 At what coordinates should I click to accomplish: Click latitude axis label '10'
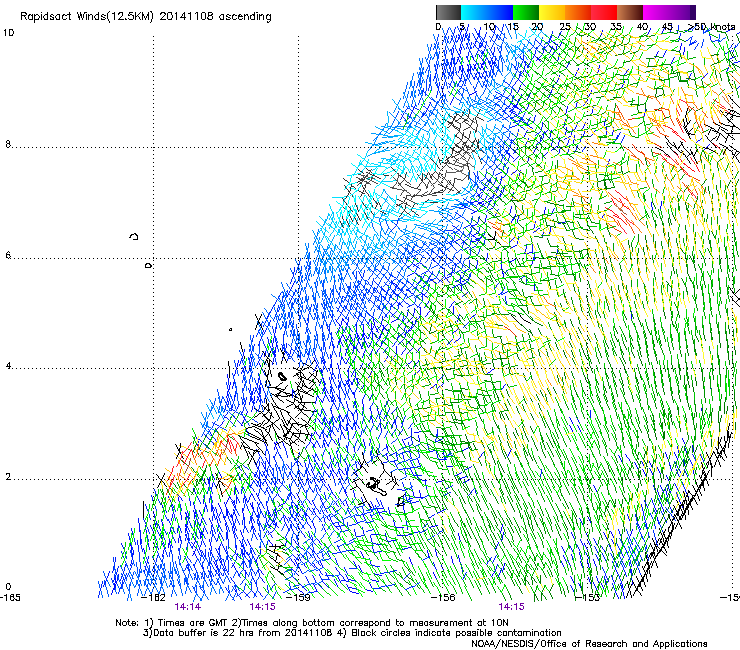click(8, 33)
